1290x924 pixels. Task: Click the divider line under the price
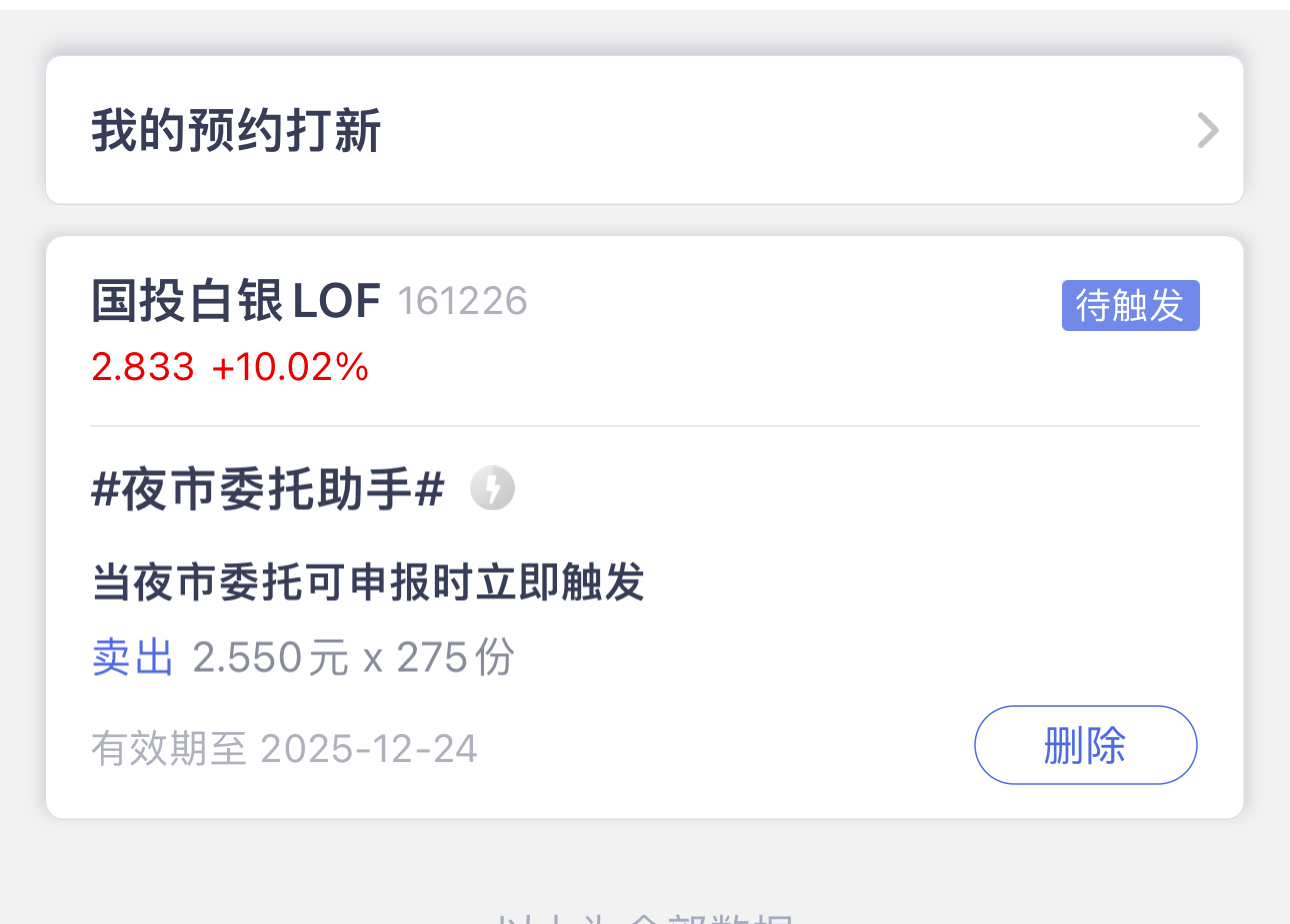tap(644, 426)
